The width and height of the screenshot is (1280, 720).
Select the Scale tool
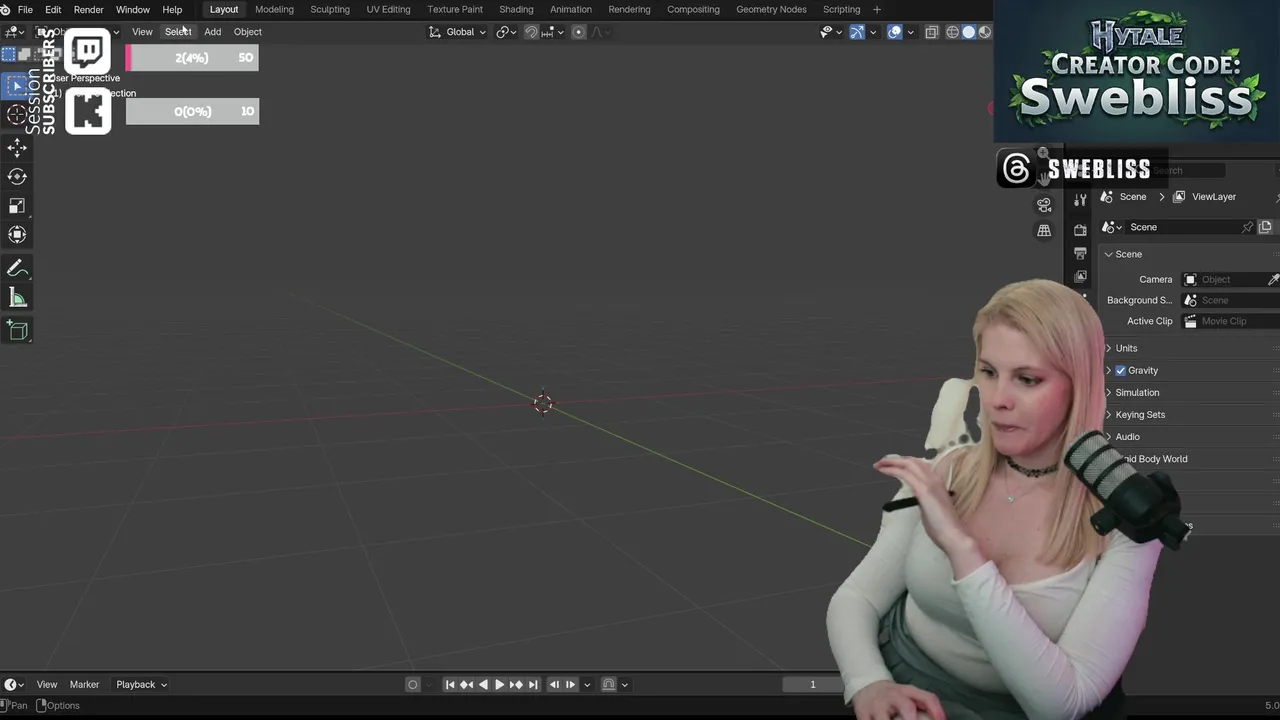[x=17, y=206]
